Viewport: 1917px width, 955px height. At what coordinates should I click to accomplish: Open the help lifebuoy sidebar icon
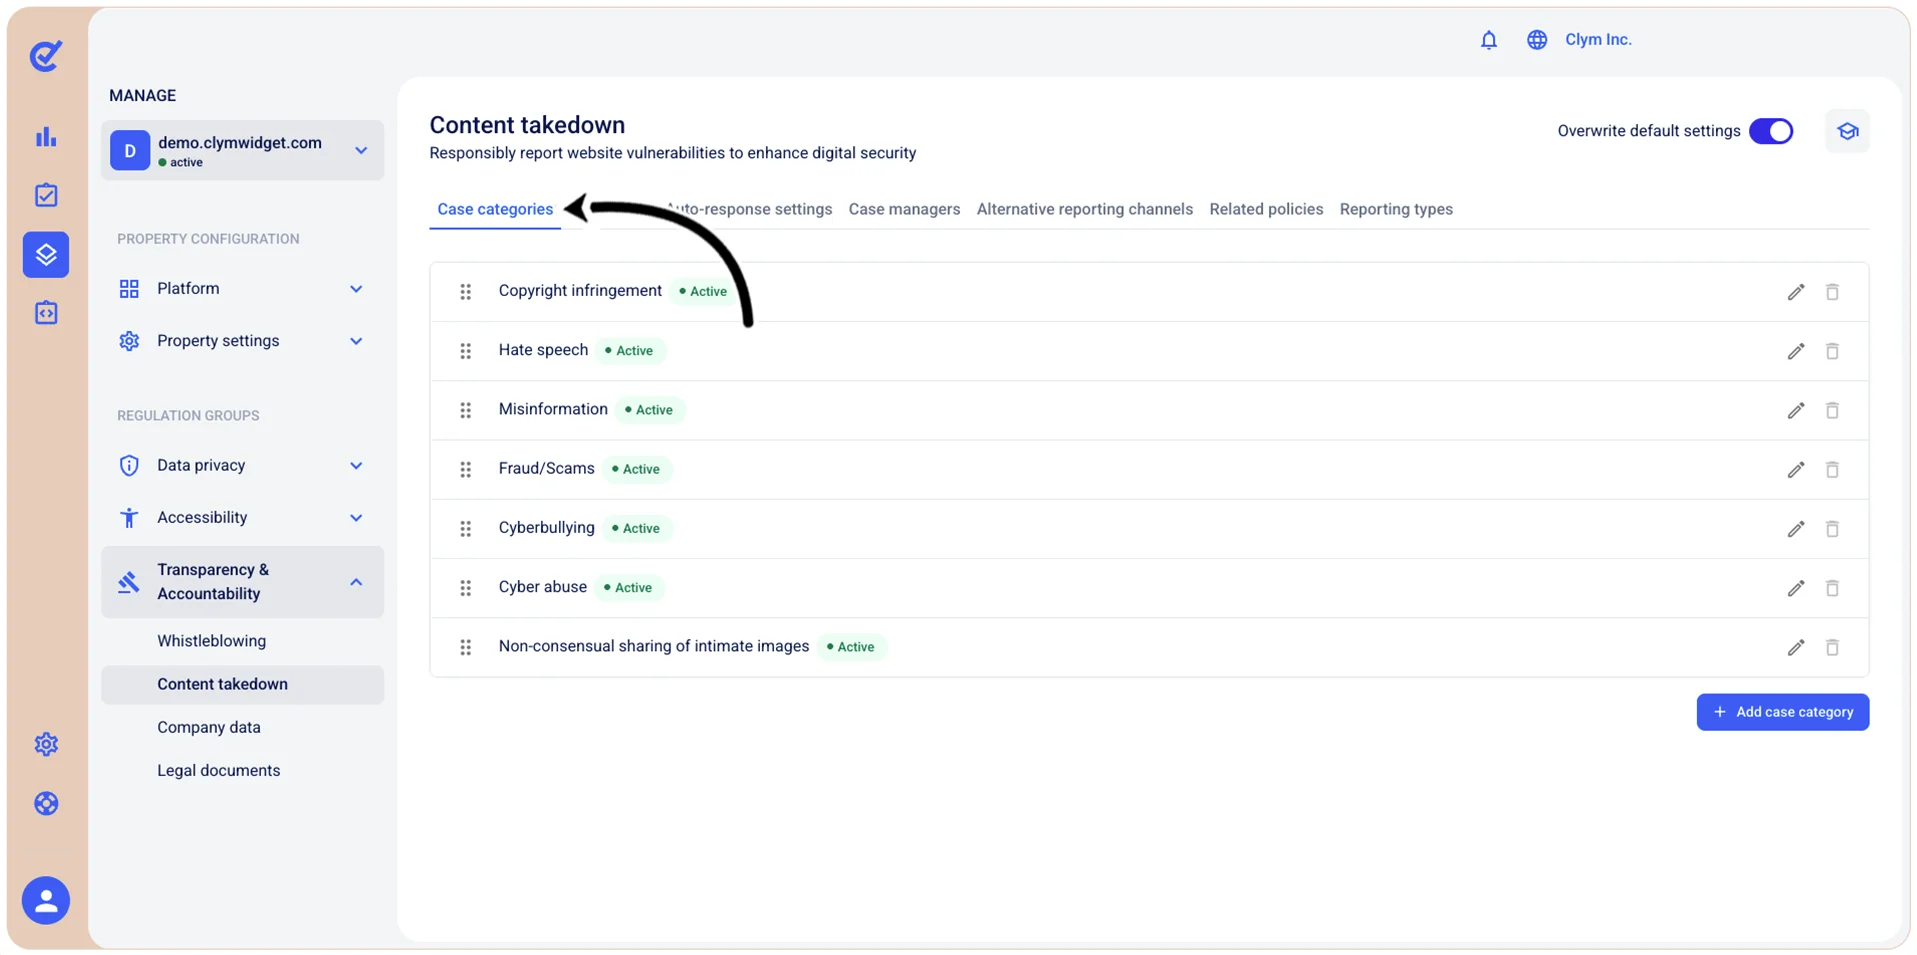pyautogui.click(x=46, y=804)
